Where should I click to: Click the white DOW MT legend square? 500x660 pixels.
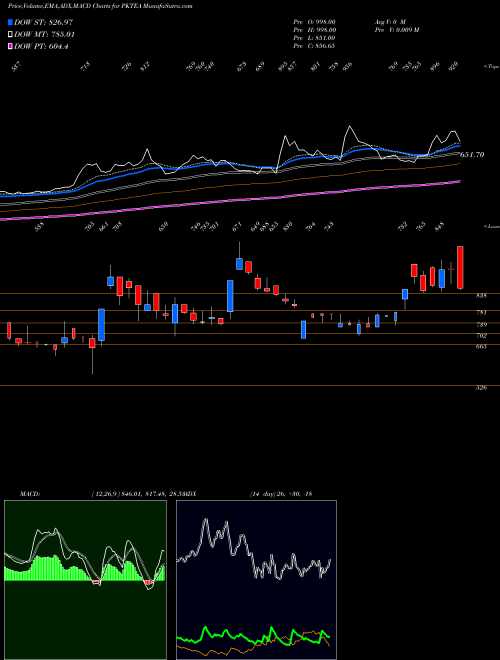click(x=10, y=34)
